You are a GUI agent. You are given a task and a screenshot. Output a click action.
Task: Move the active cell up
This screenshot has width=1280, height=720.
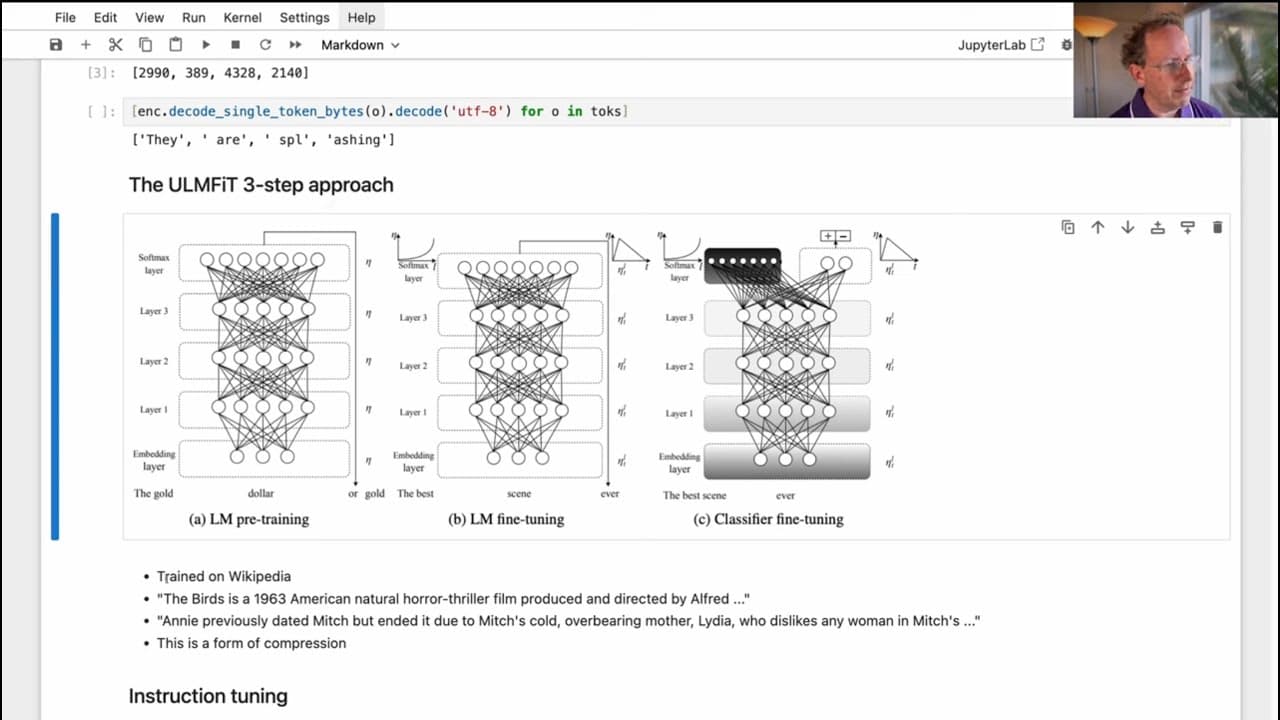tap(1098, 228)
